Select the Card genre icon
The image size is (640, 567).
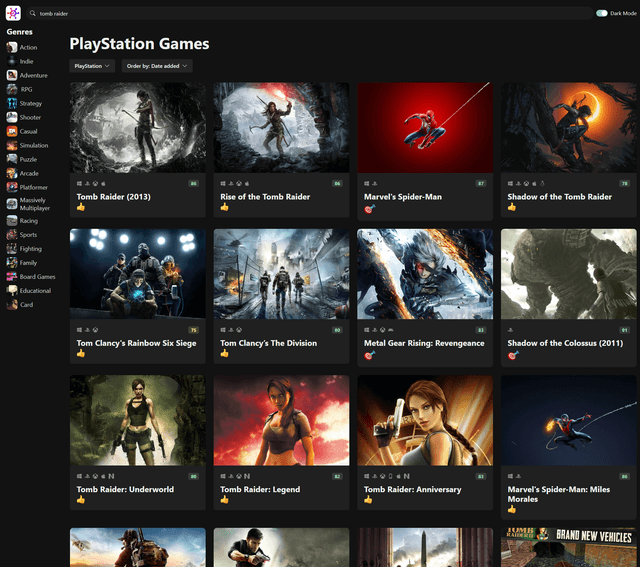click(12, 305)
